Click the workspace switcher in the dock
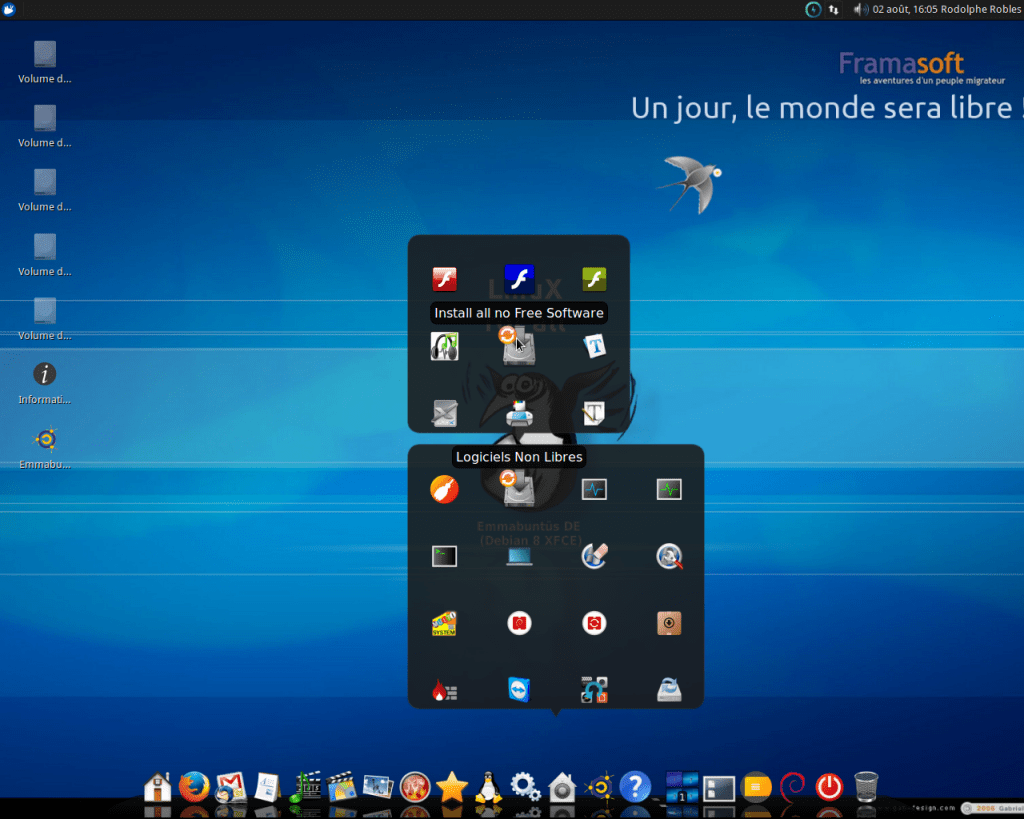 point(681,787)
